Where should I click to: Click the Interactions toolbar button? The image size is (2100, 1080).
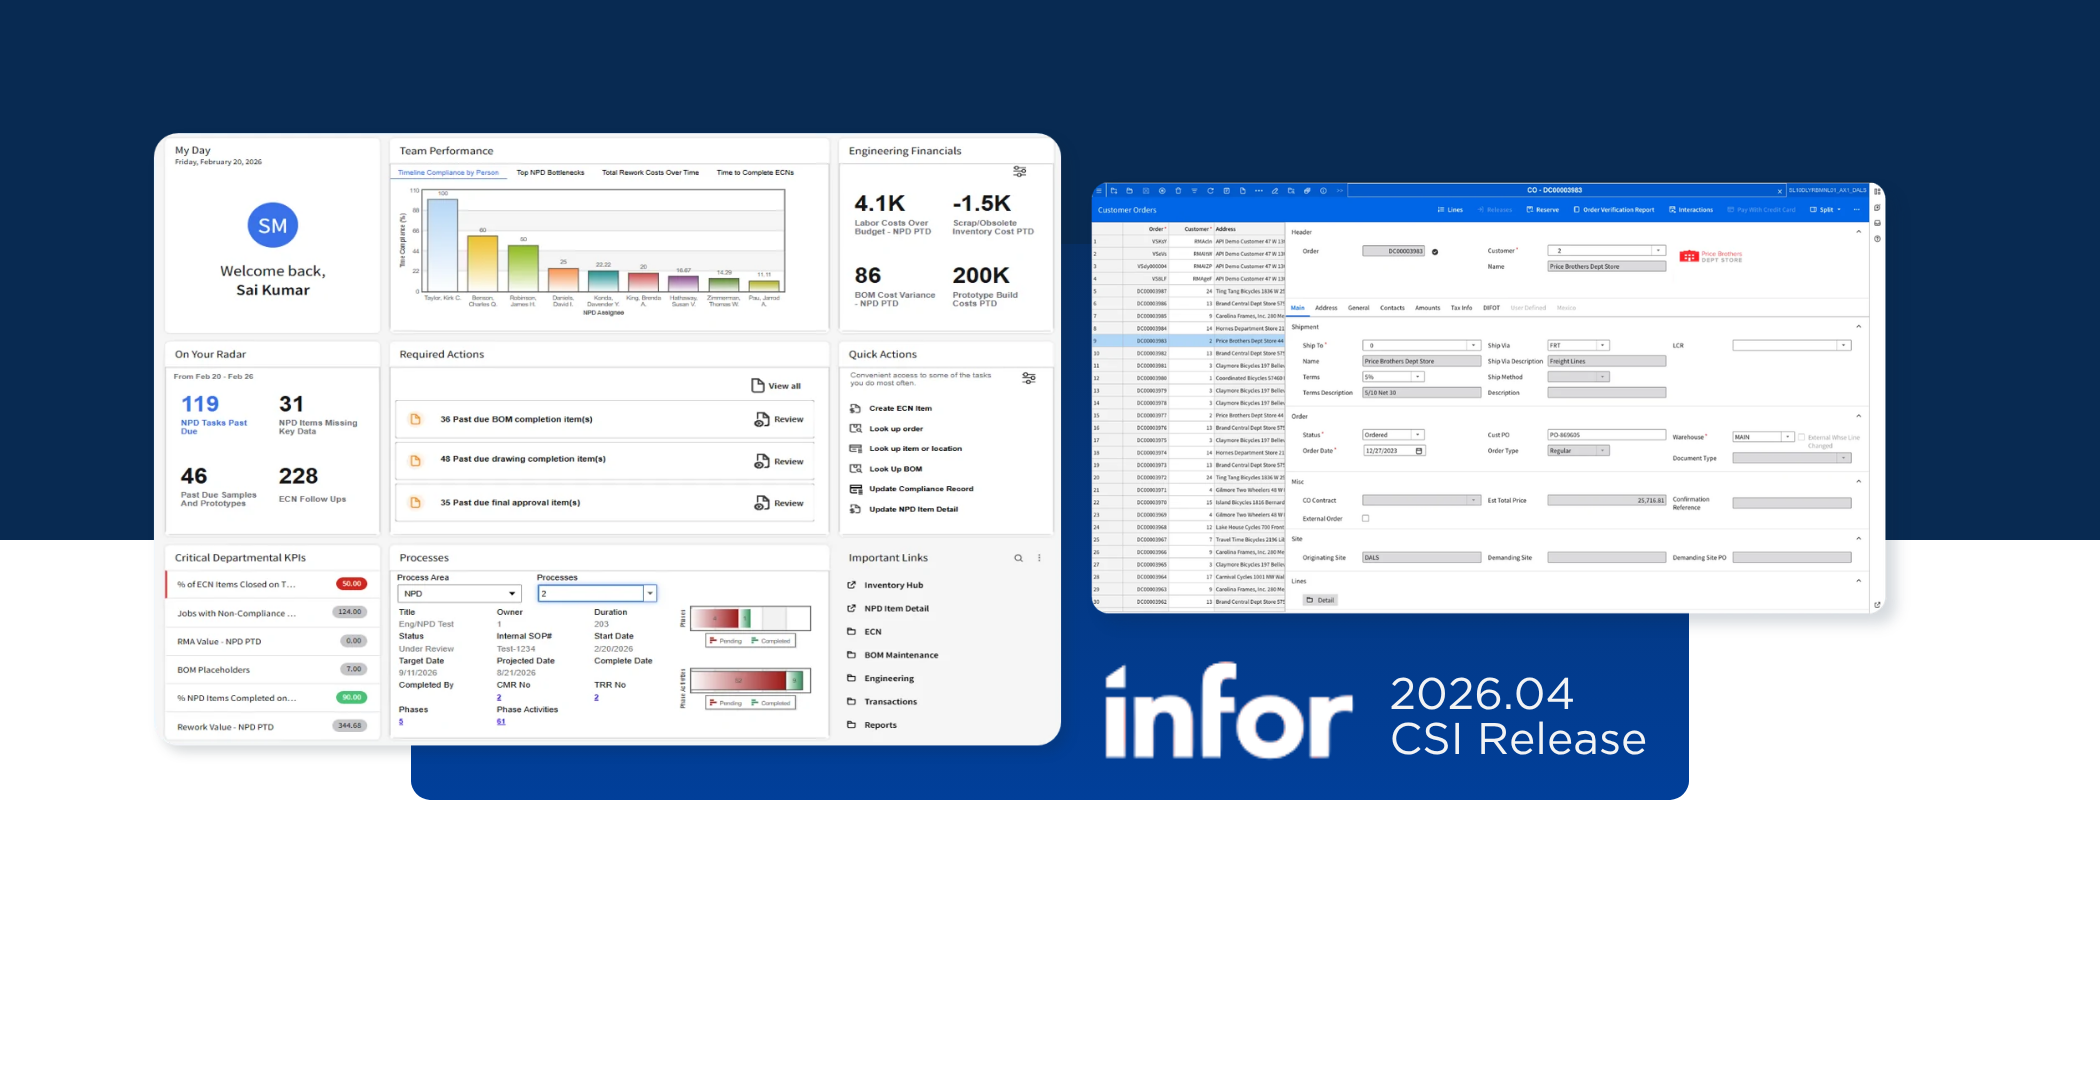1691,210
